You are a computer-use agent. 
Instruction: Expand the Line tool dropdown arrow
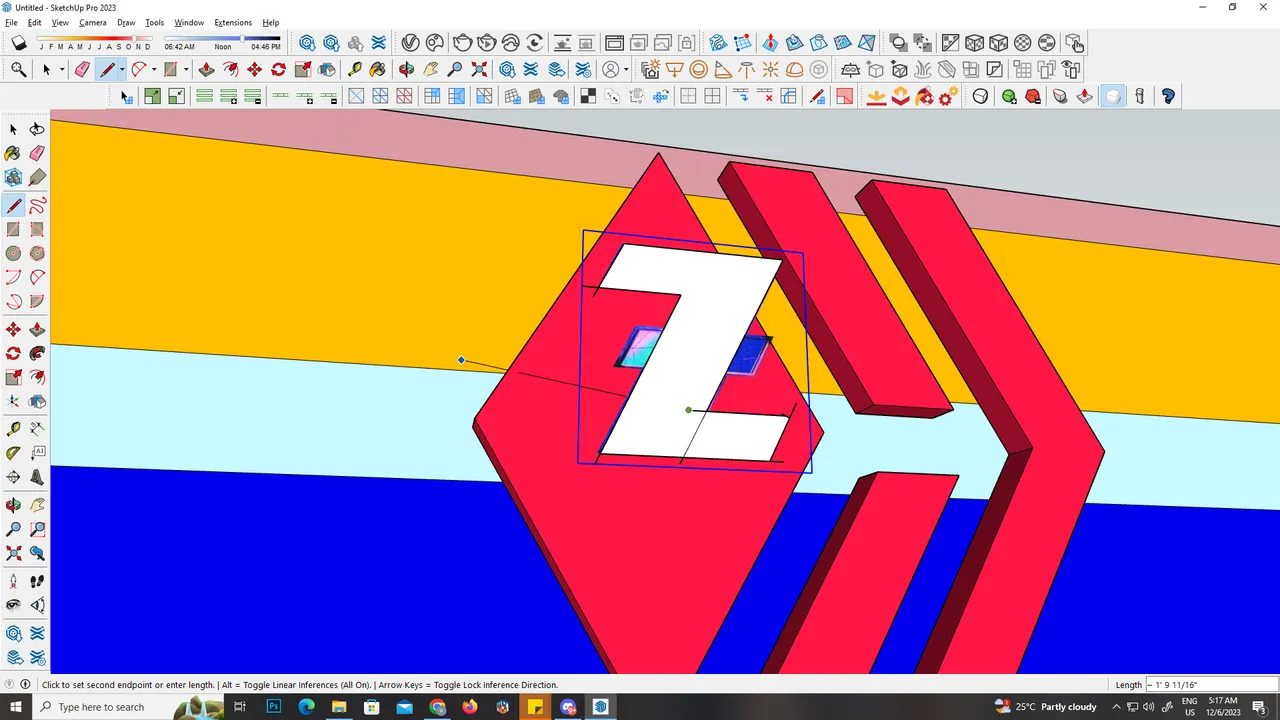pyautogui.click(x=122, y=70)
